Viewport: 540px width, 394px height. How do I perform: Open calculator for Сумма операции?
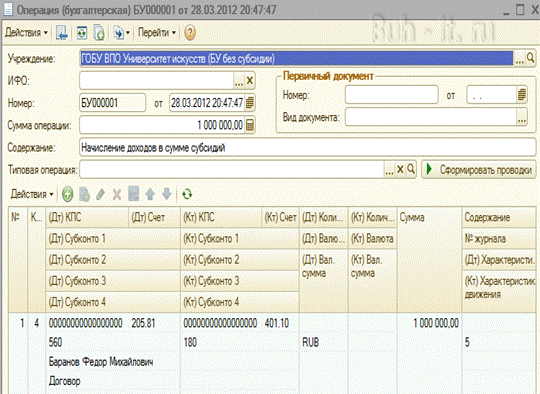click(x=250, y=125)
